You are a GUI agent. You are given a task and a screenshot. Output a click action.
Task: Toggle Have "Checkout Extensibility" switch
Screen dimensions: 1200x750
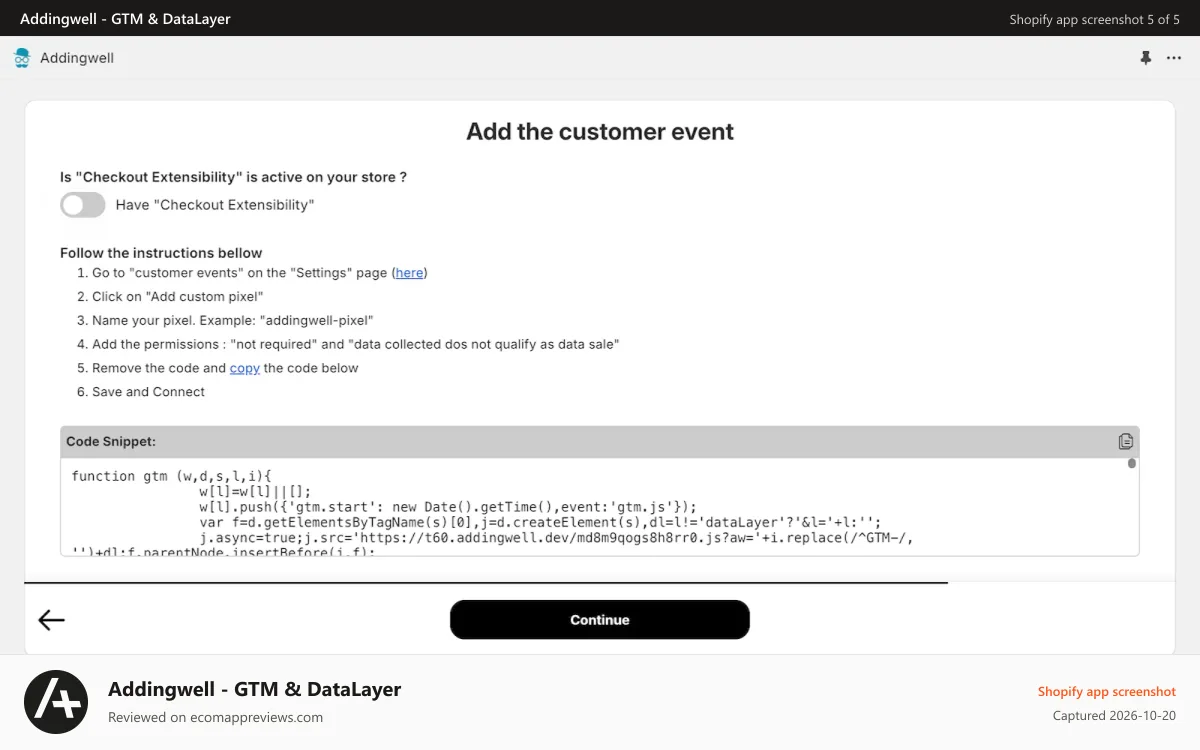tap(83, 205)
